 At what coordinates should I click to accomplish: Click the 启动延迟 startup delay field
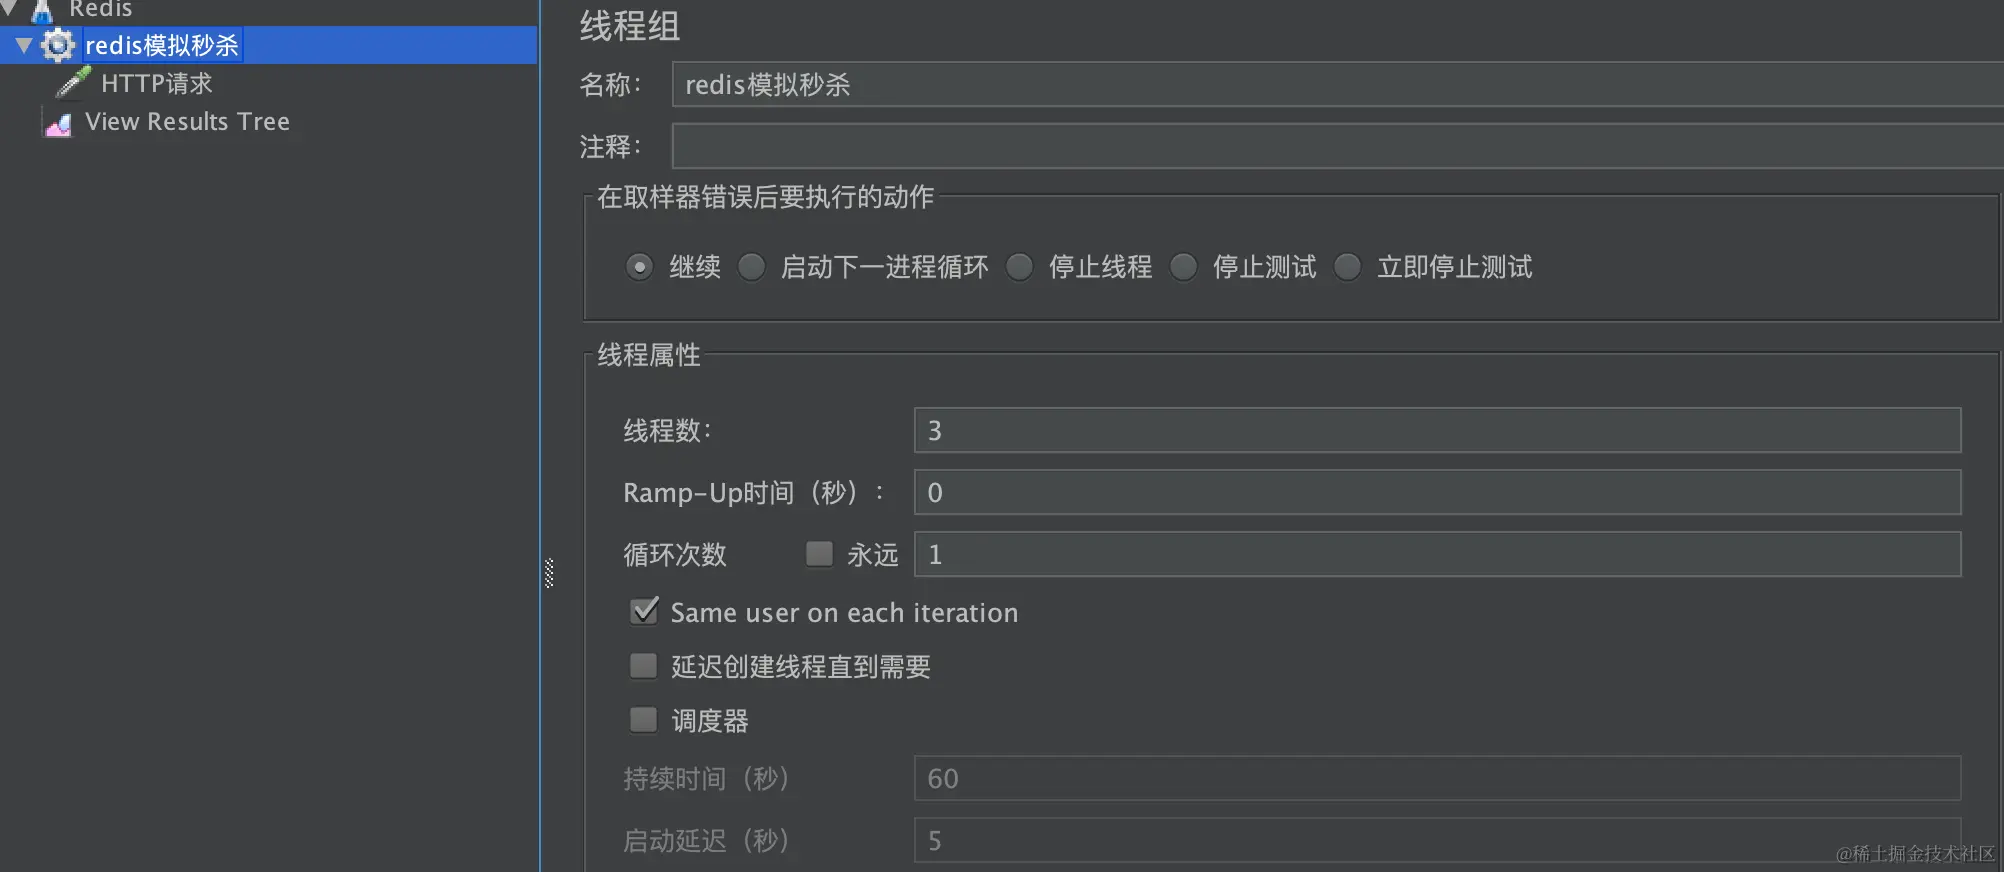pos(1437,840)
